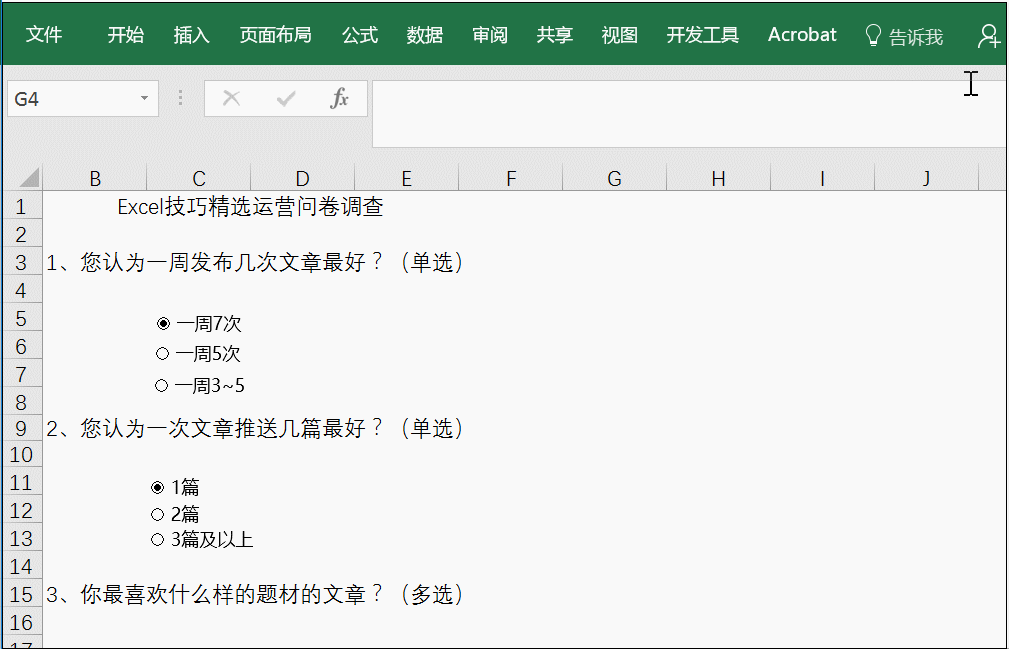Screen dimensions: 1009x649
Task: Select column I header
Action: (822, 178)
